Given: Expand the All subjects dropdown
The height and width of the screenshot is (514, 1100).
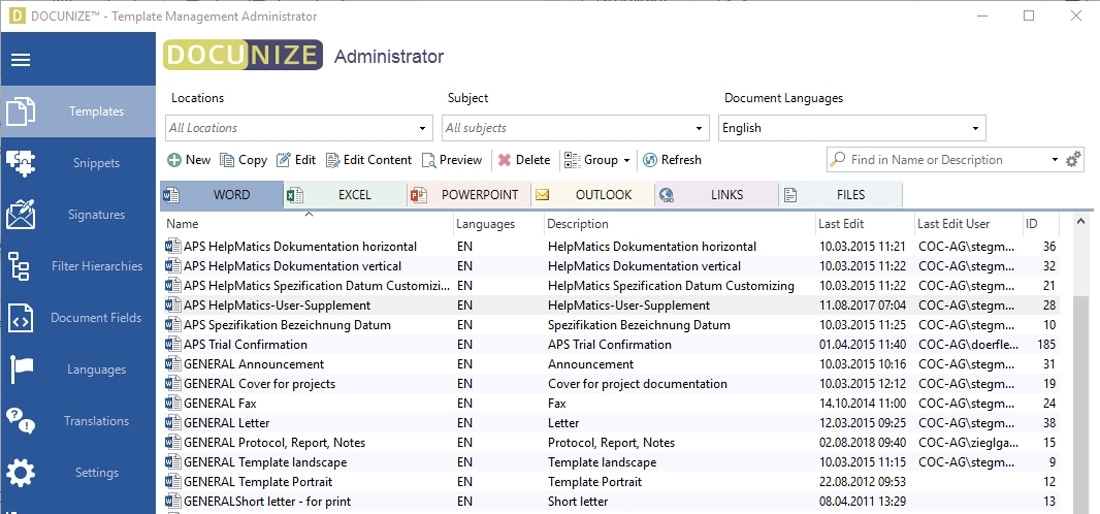Looking at the screenshot, I should click(x=699, y=129).
